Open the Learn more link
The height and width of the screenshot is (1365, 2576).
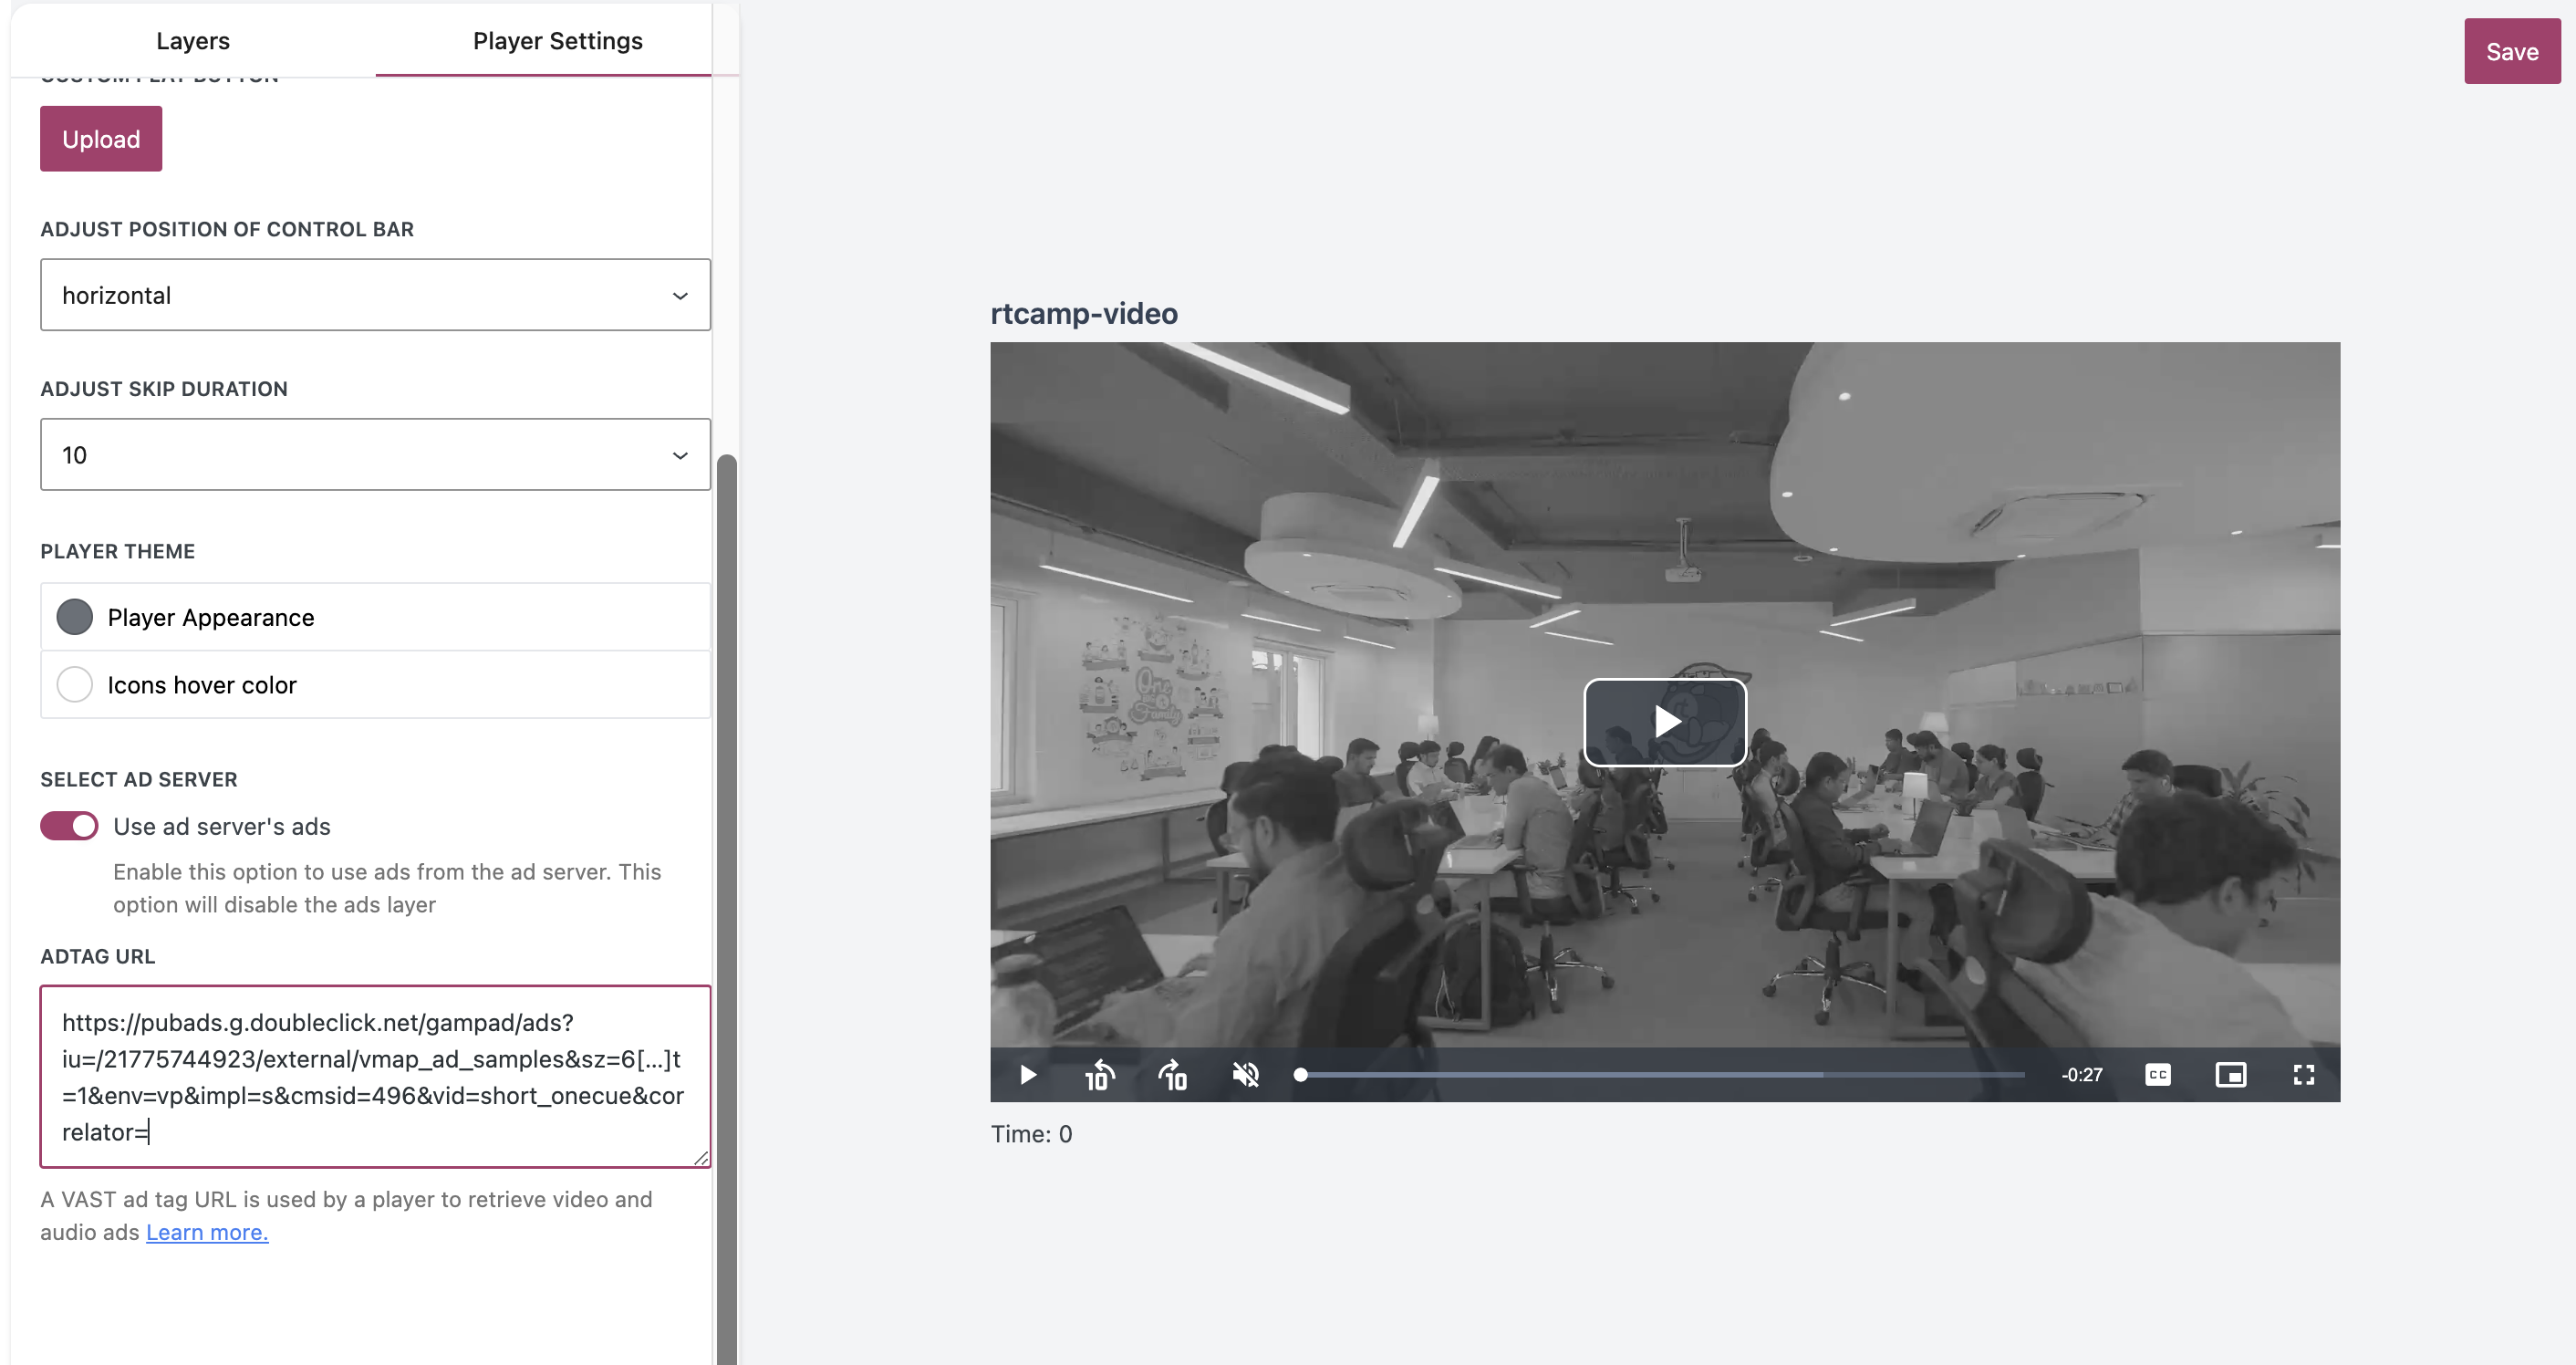click(x=206, y=1232)
